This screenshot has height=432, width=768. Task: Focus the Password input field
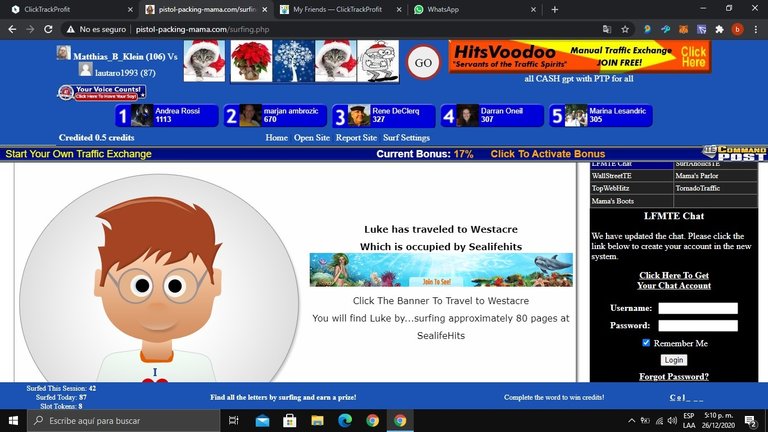698,325
